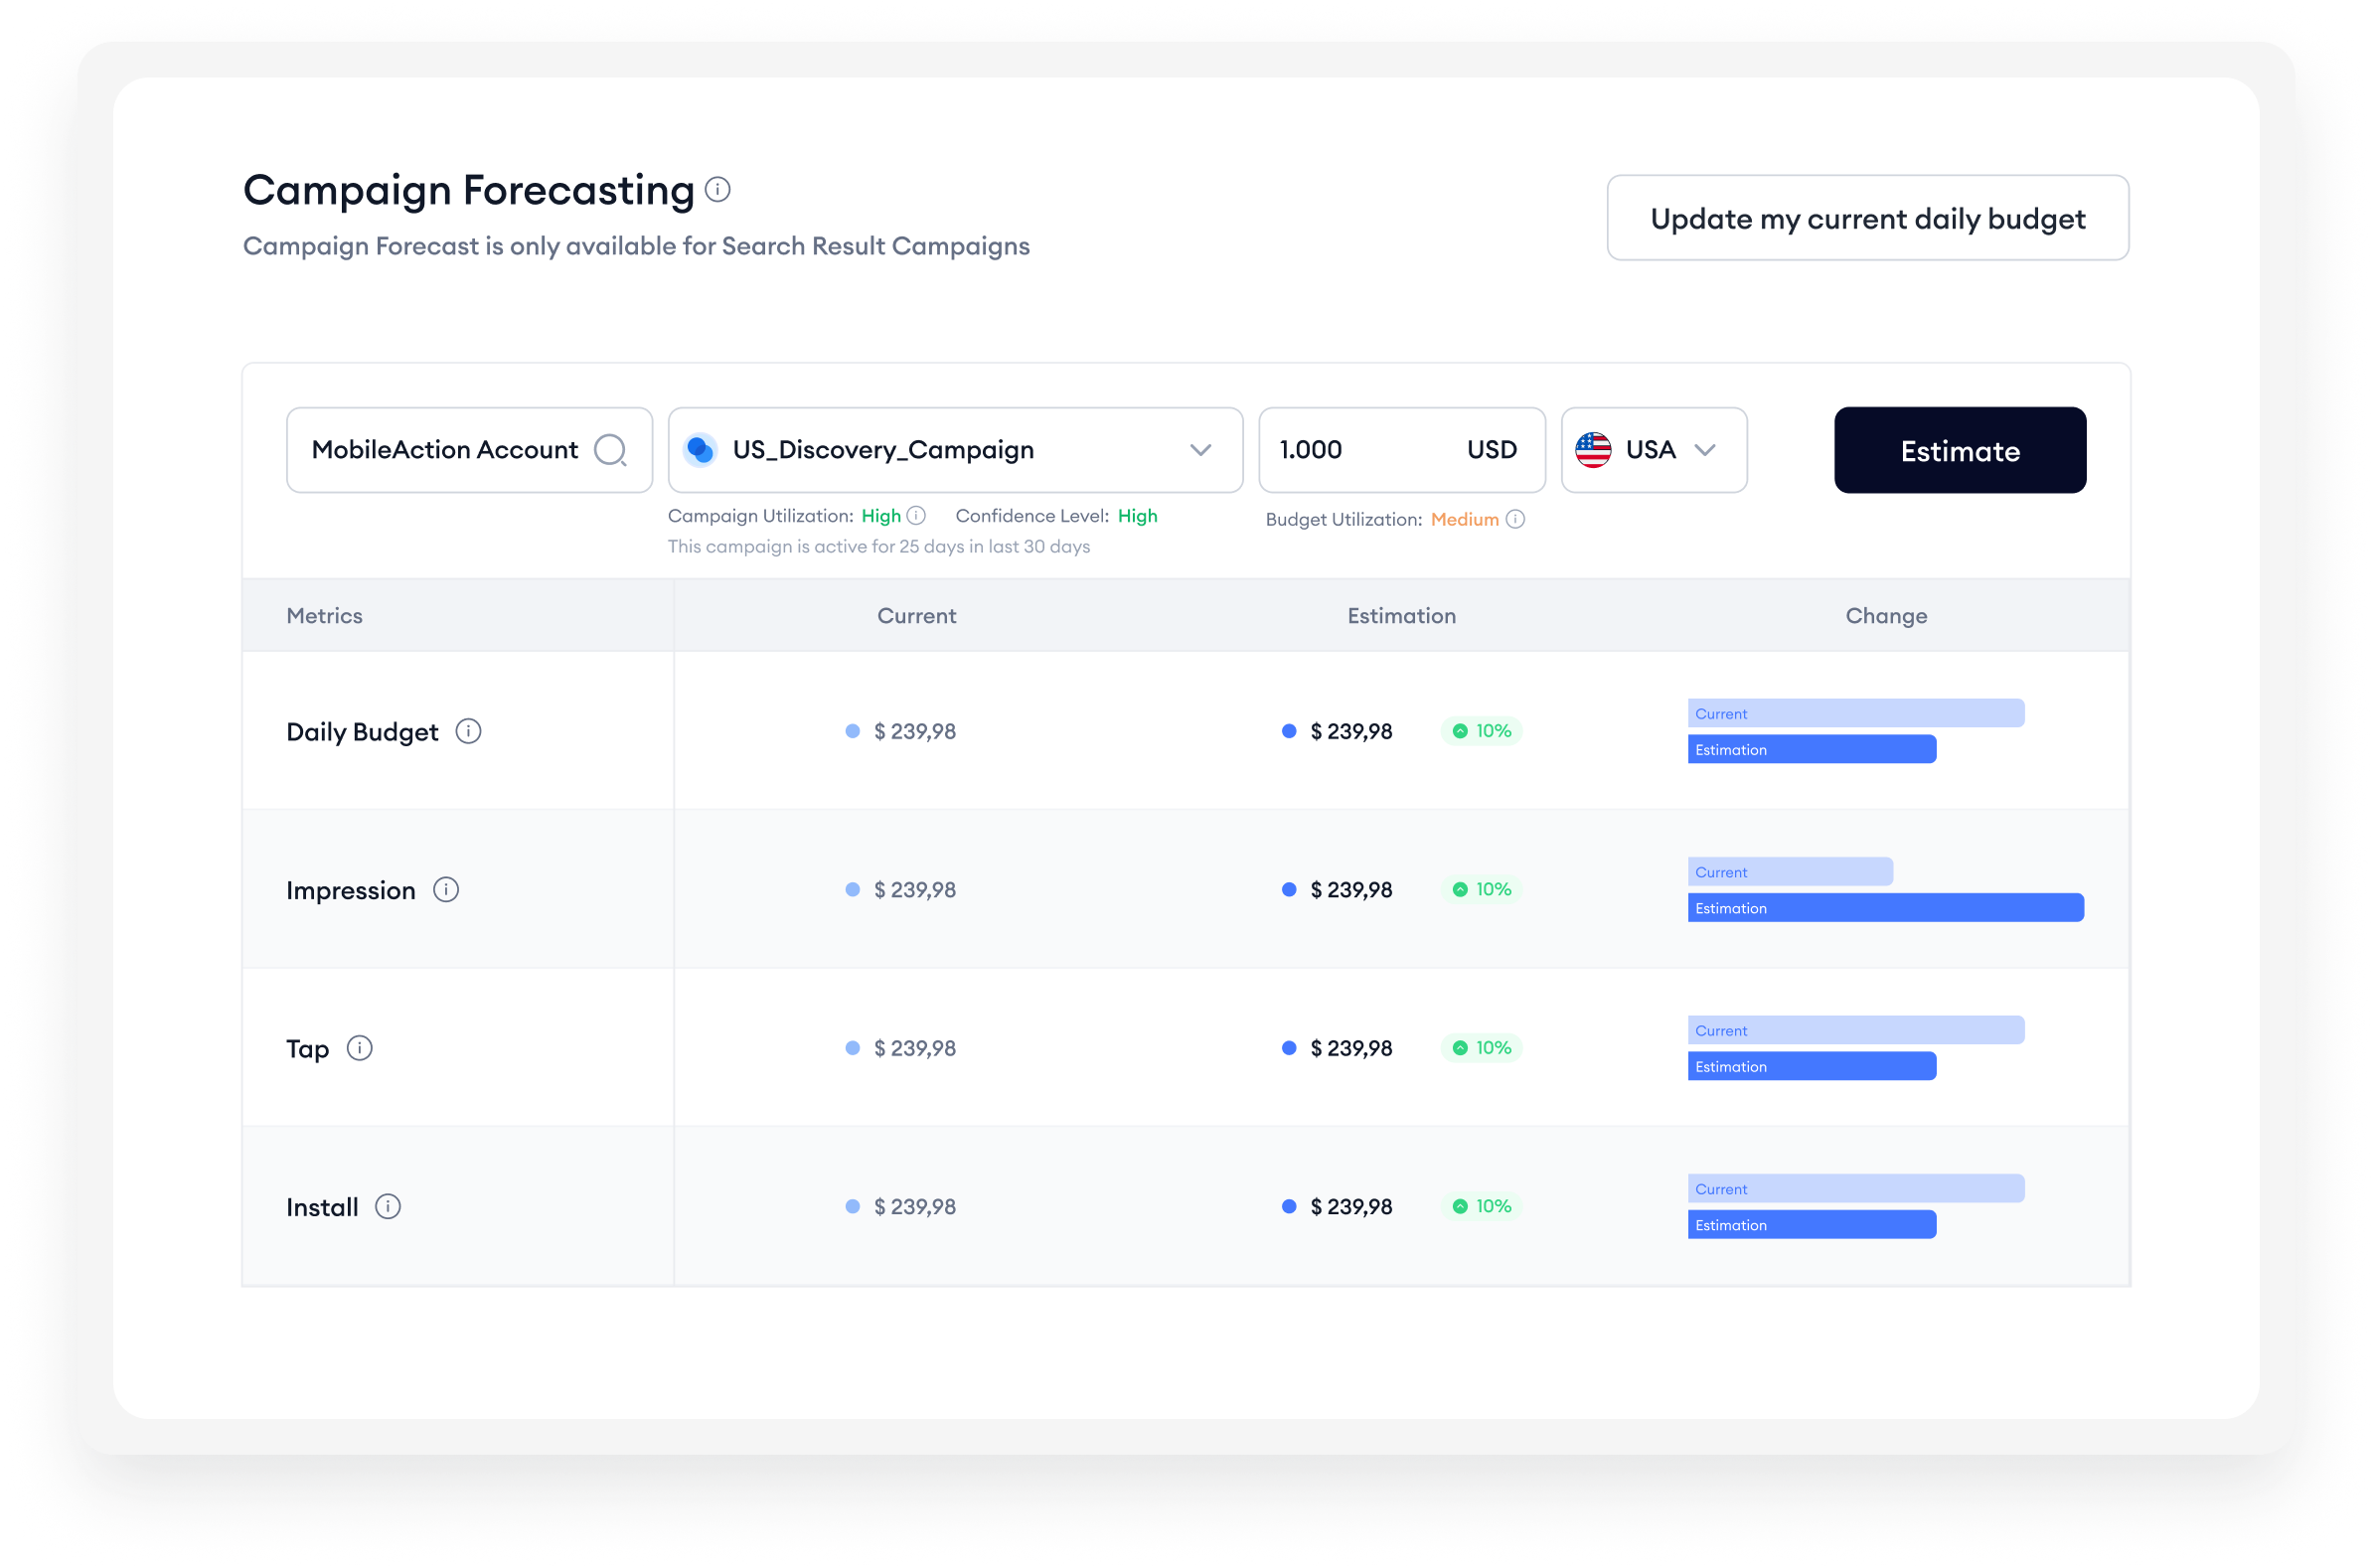Click the green 10% badge in Tap row
The image size is (2373, 1568).
[x=1481, y=1048]
